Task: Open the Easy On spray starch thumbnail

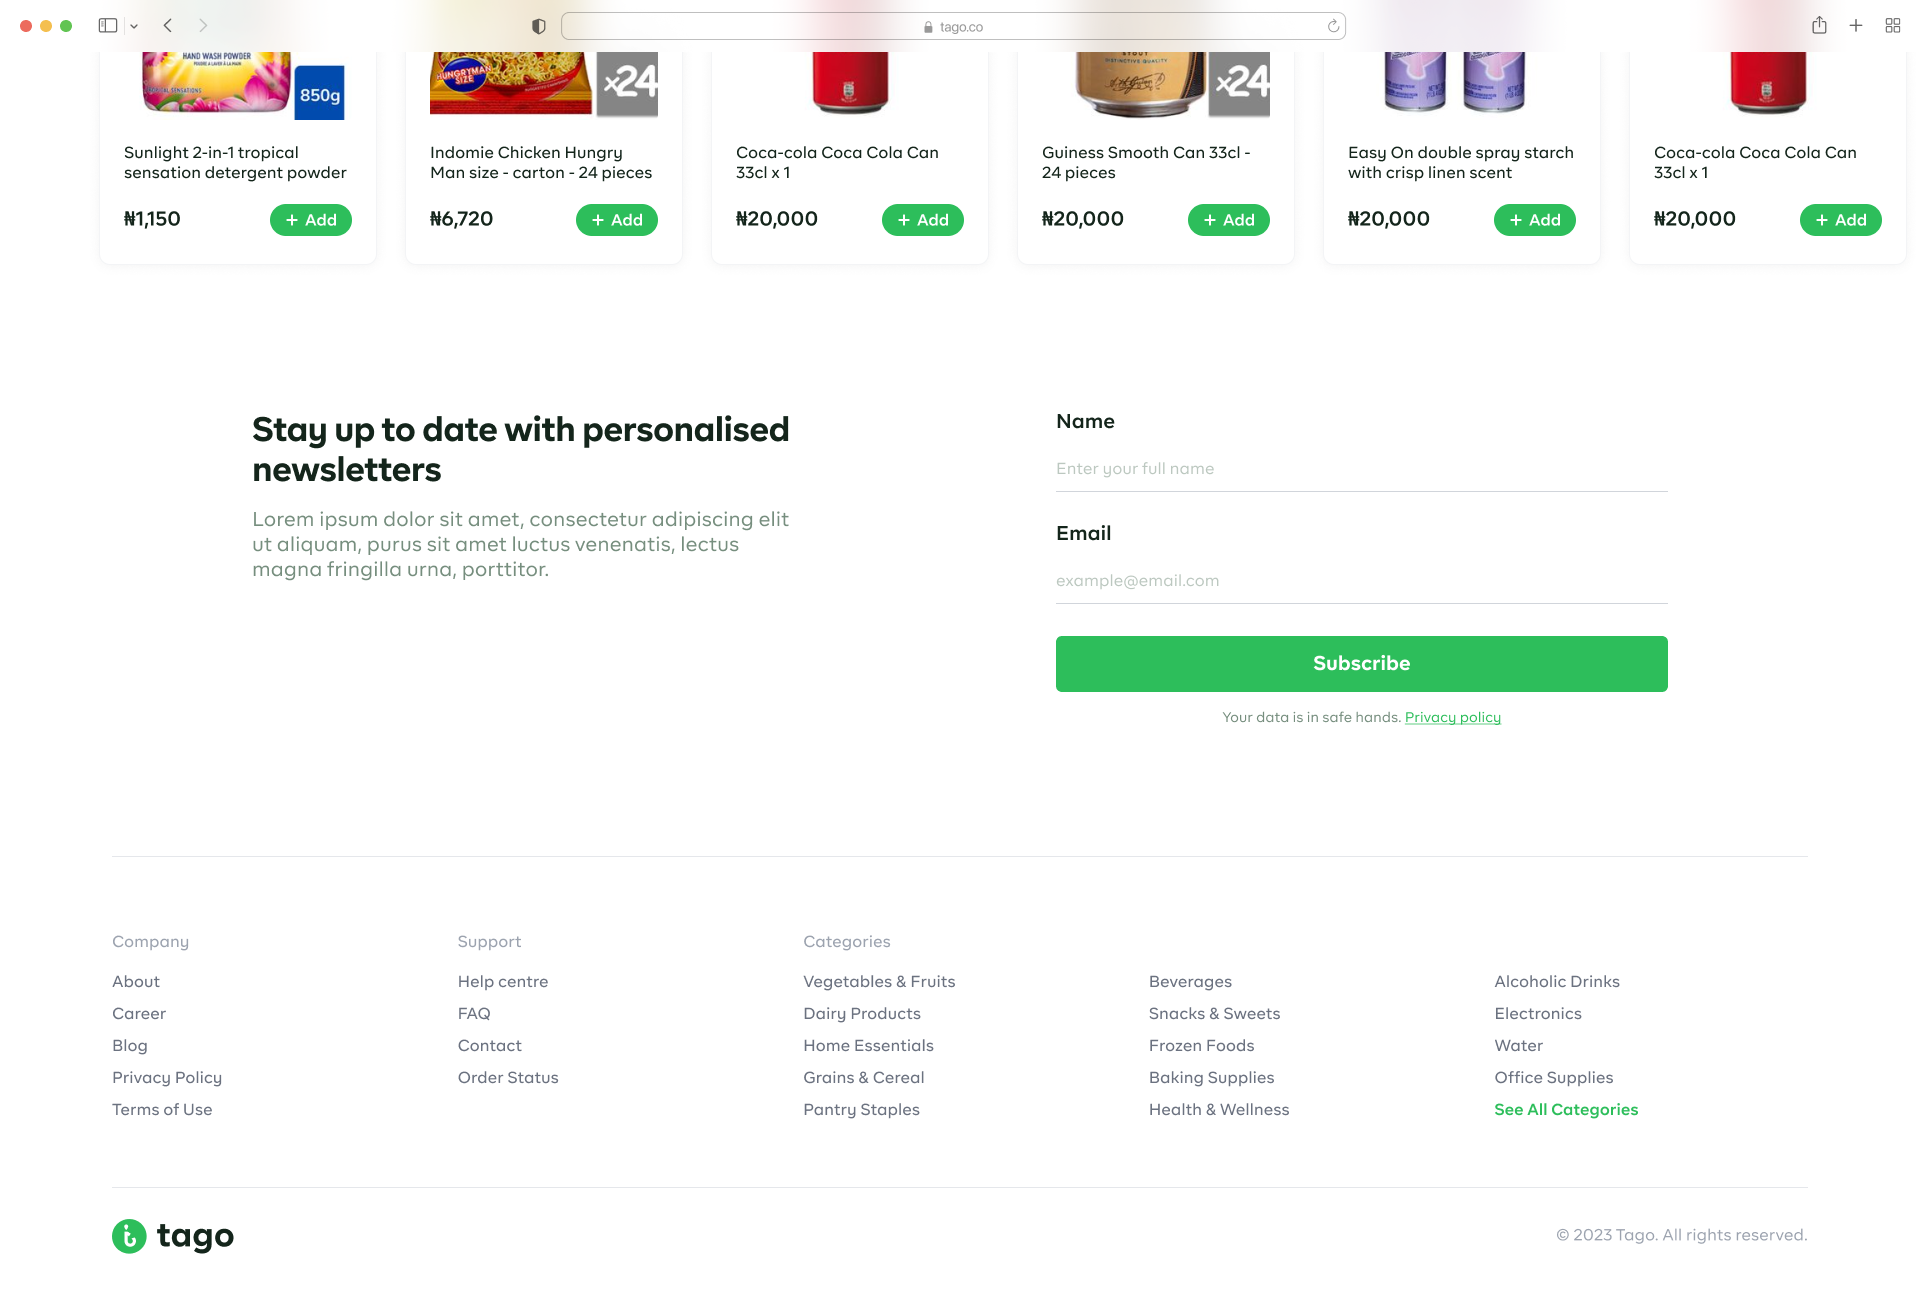Action: 1455,82
